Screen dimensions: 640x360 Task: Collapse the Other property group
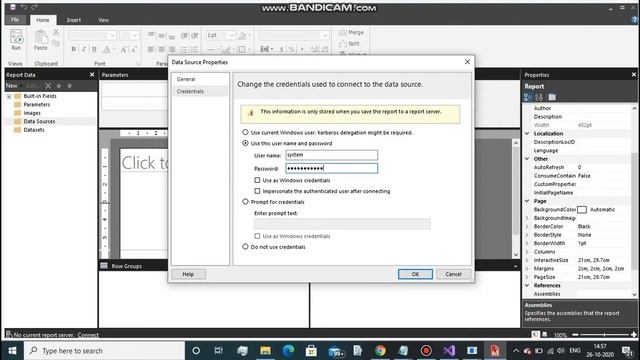[527, 159]
